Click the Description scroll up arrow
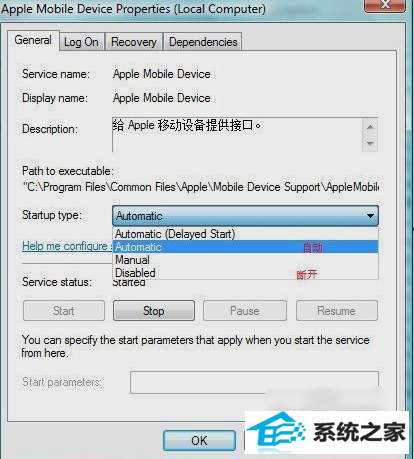Viewport: 414px width, 459px height. point(370,127)
